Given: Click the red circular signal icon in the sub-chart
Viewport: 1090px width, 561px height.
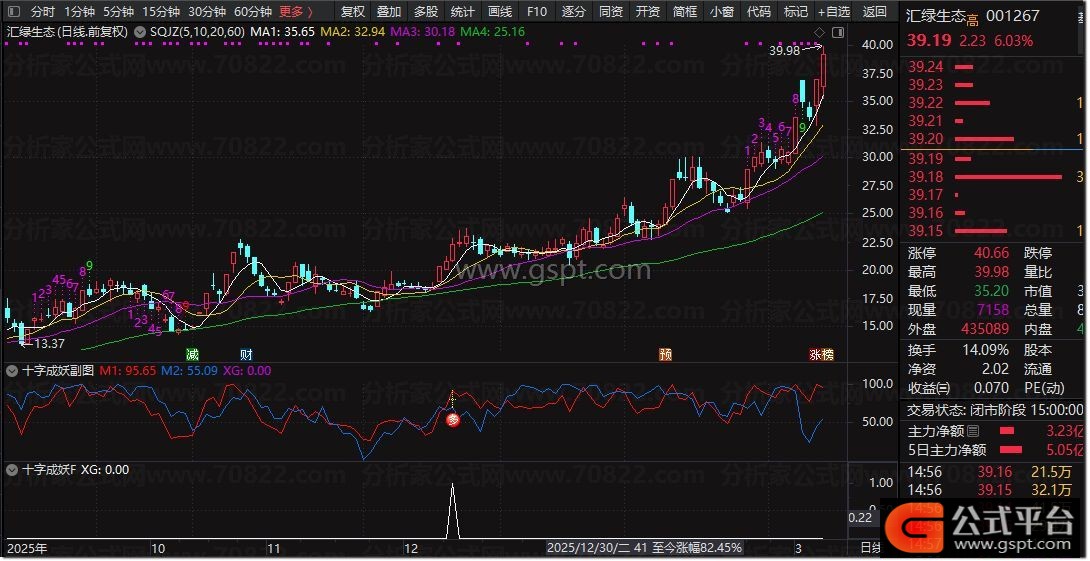Looking at the screenshot, I should (452, 421).
